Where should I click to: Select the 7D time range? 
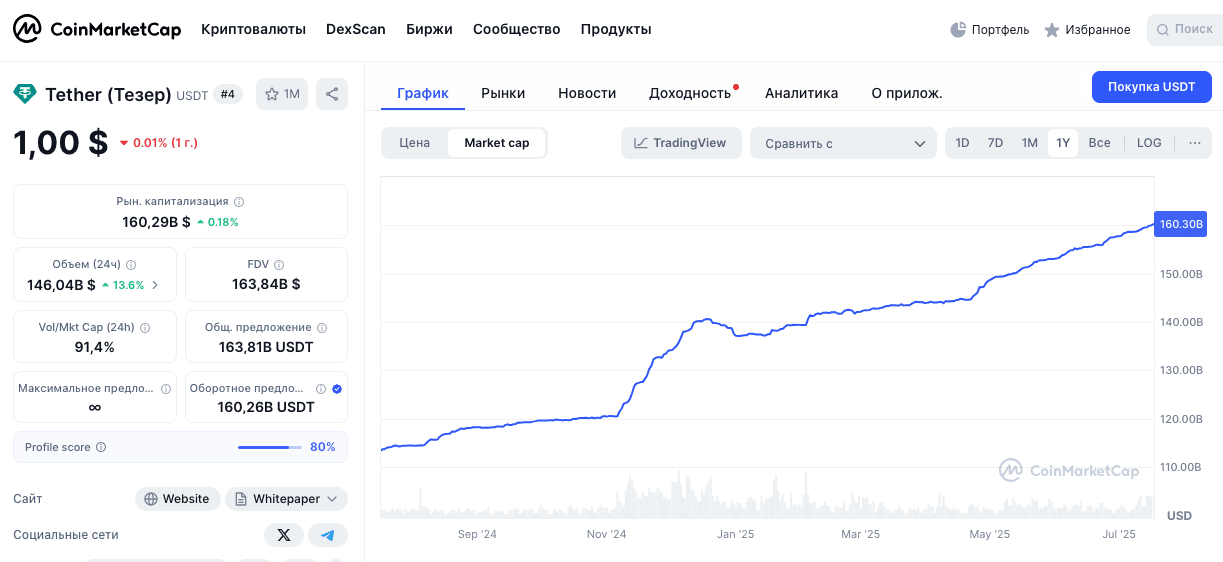point(995,143)
